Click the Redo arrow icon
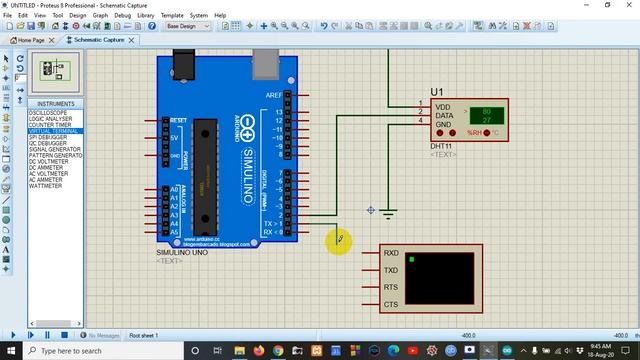 334,26
